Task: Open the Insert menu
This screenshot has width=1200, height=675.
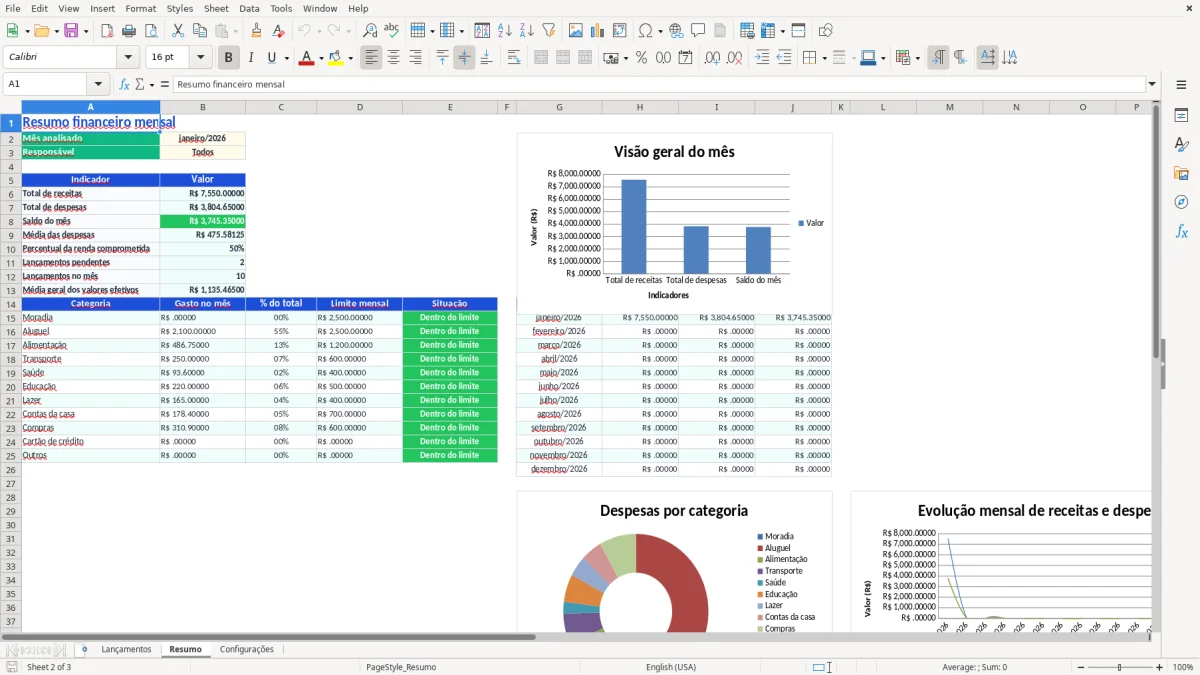Action: pos(102,8)
